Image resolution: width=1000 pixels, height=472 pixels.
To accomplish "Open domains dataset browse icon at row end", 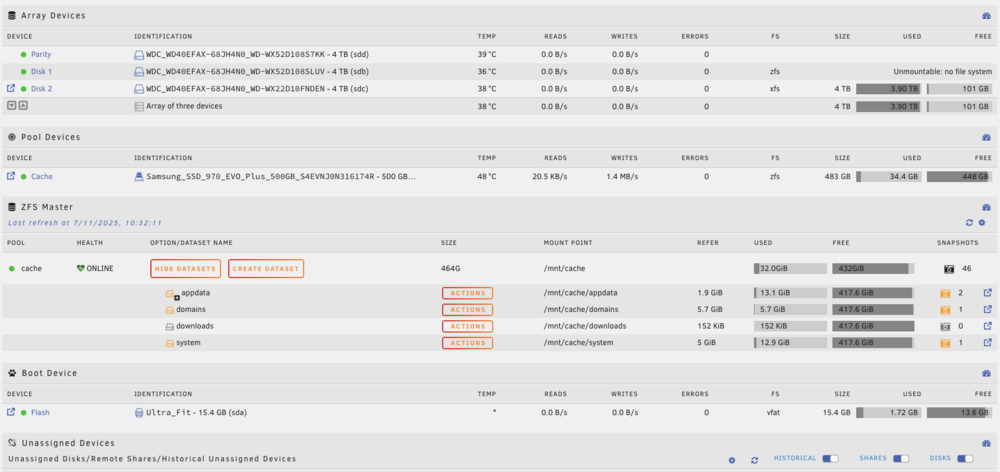I will (988, 309).
